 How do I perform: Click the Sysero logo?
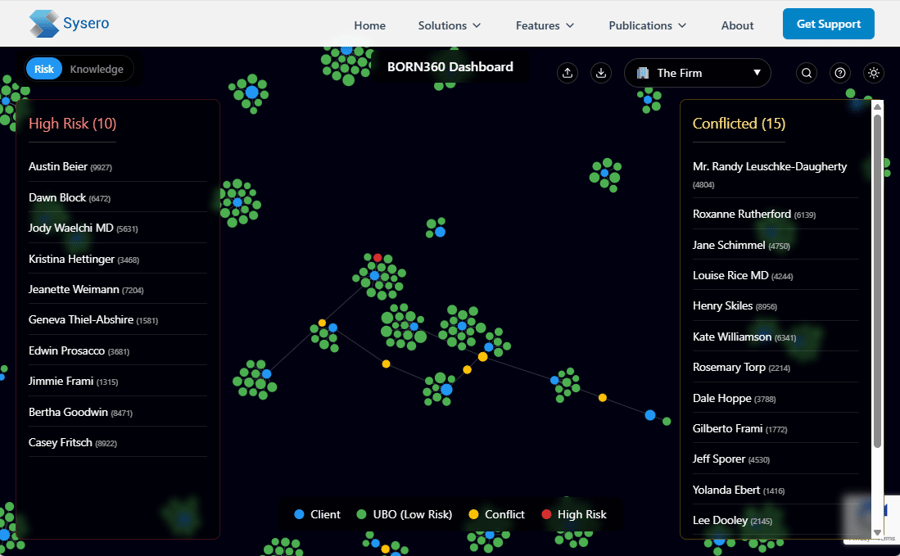click(69, 23)
